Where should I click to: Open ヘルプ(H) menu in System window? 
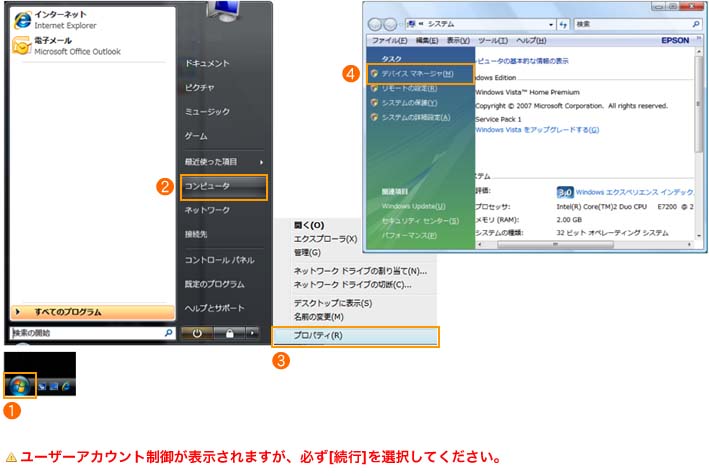pyautogui.click(x=531, y=41)
